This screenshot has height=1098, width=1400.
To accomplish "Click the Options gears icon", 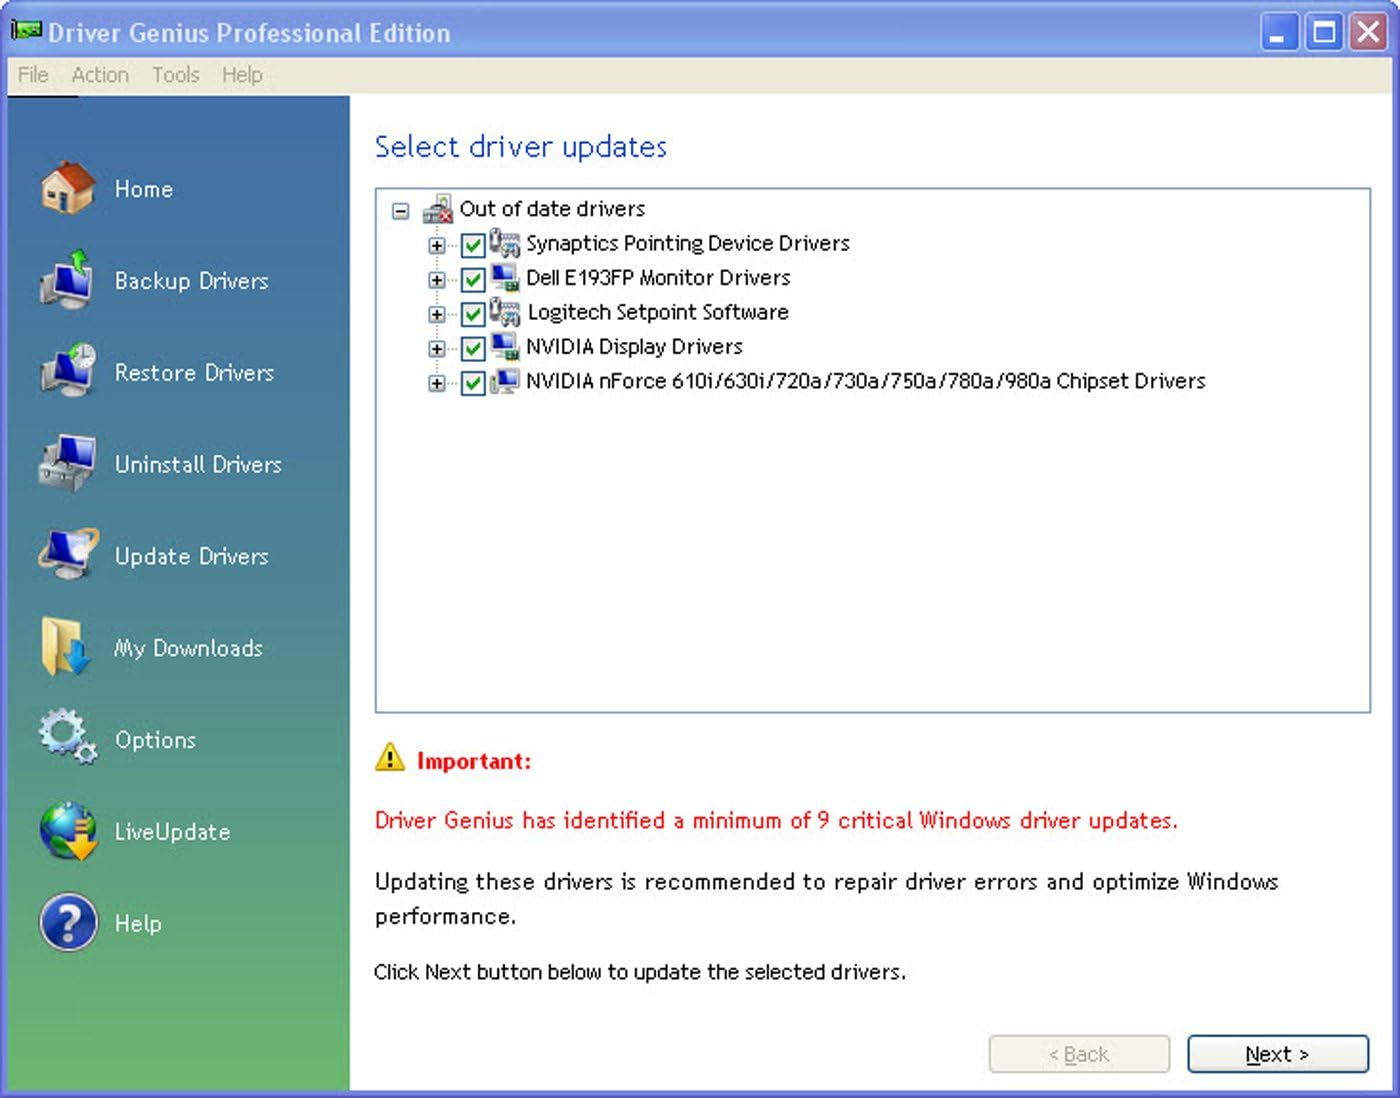I will click(67, 738).
